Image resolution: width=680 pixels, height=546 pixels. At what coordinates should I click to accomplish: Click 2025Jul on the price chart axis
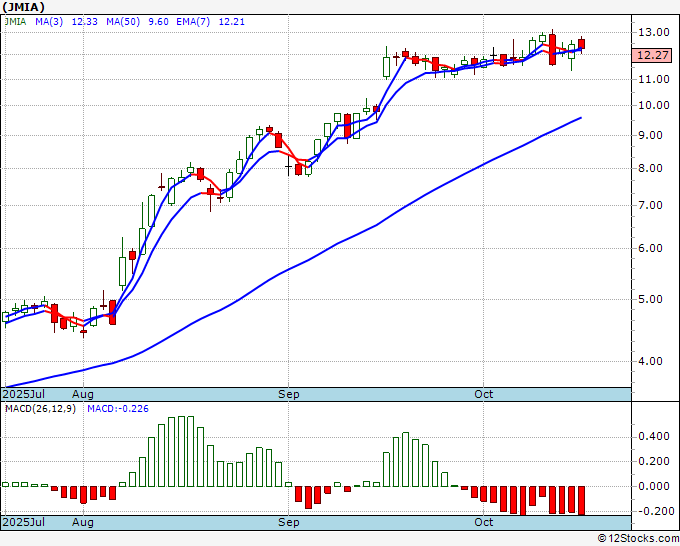pos(24,394)
